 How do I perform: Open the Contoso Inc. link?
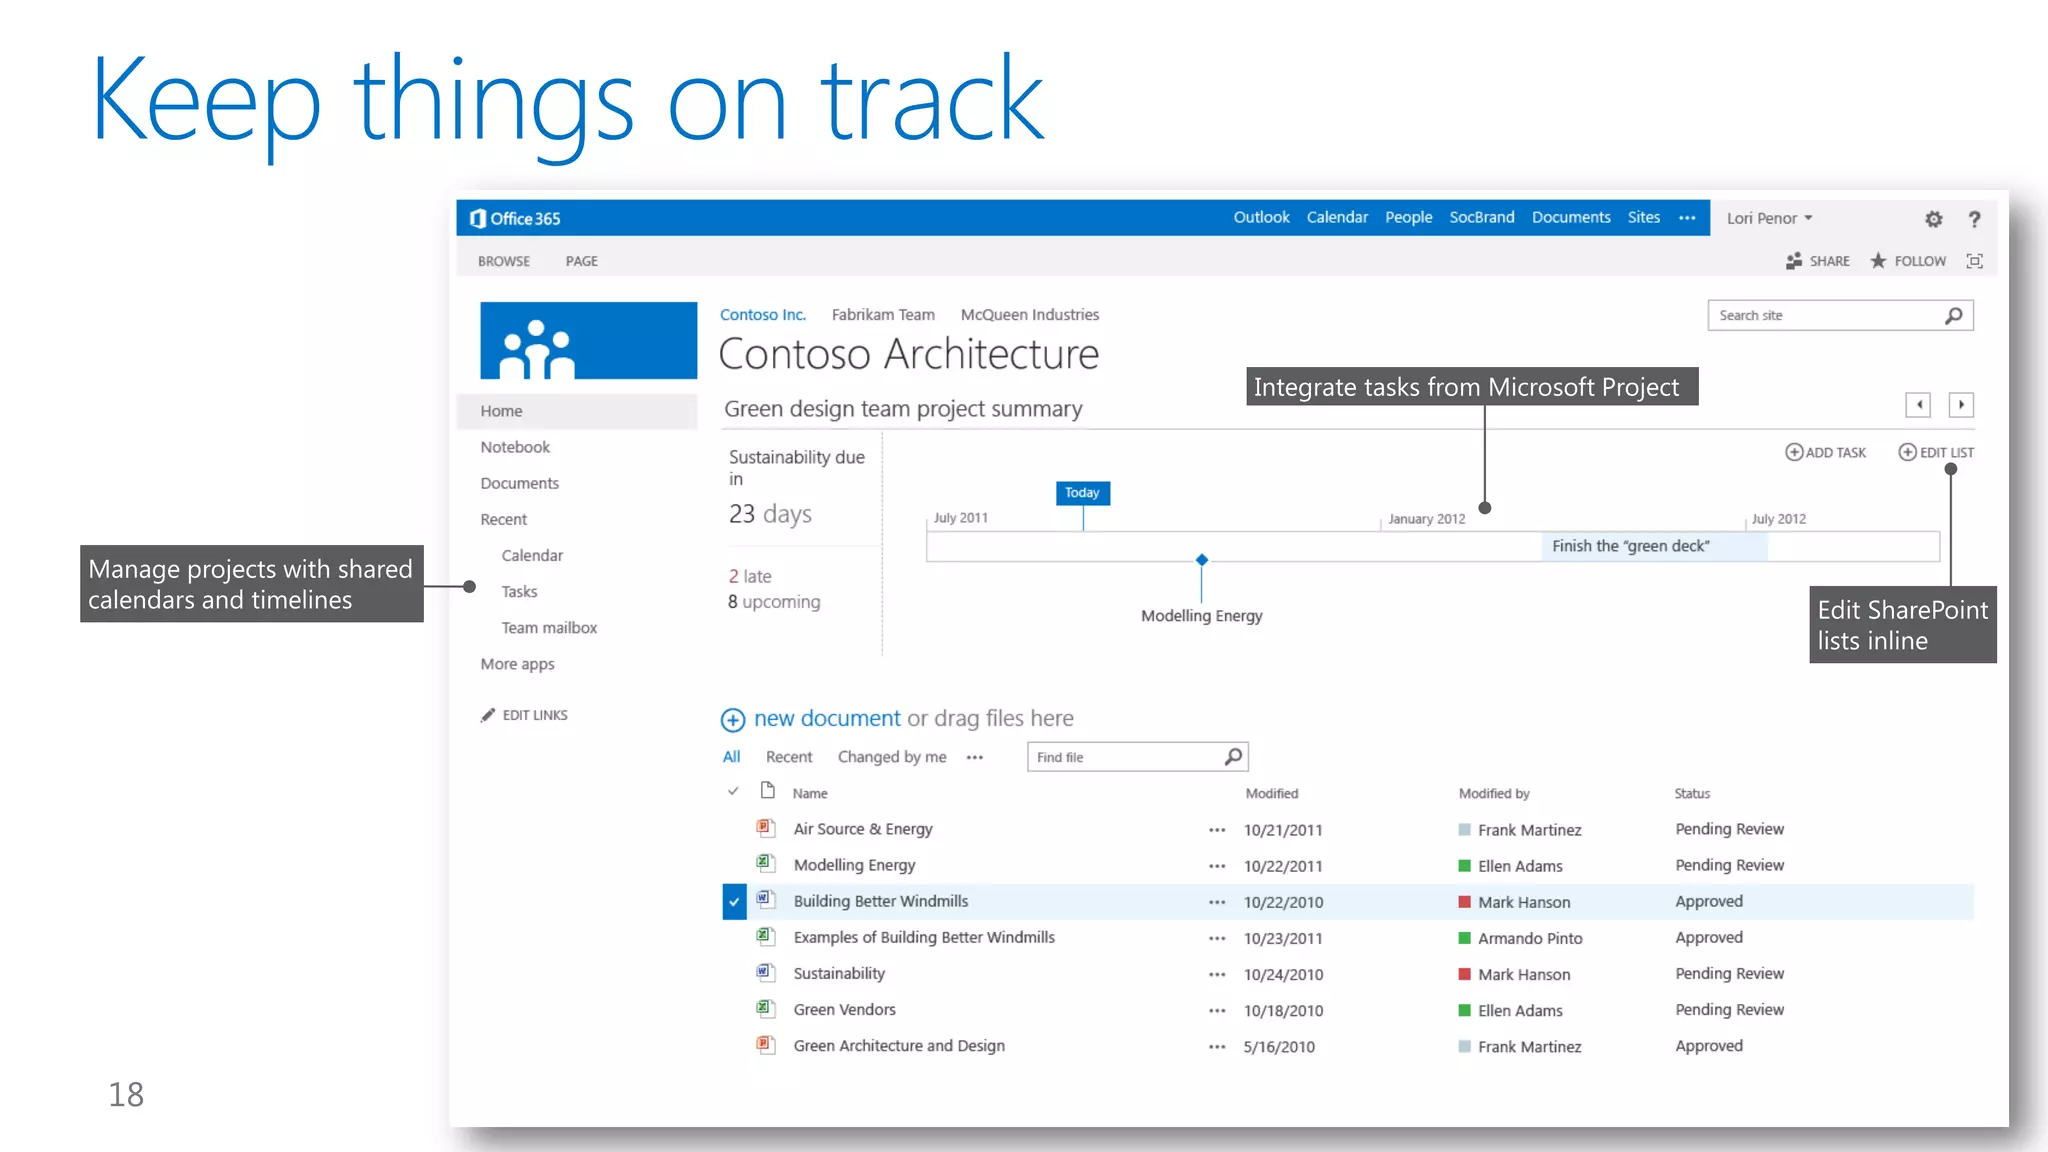pos(762,315)
